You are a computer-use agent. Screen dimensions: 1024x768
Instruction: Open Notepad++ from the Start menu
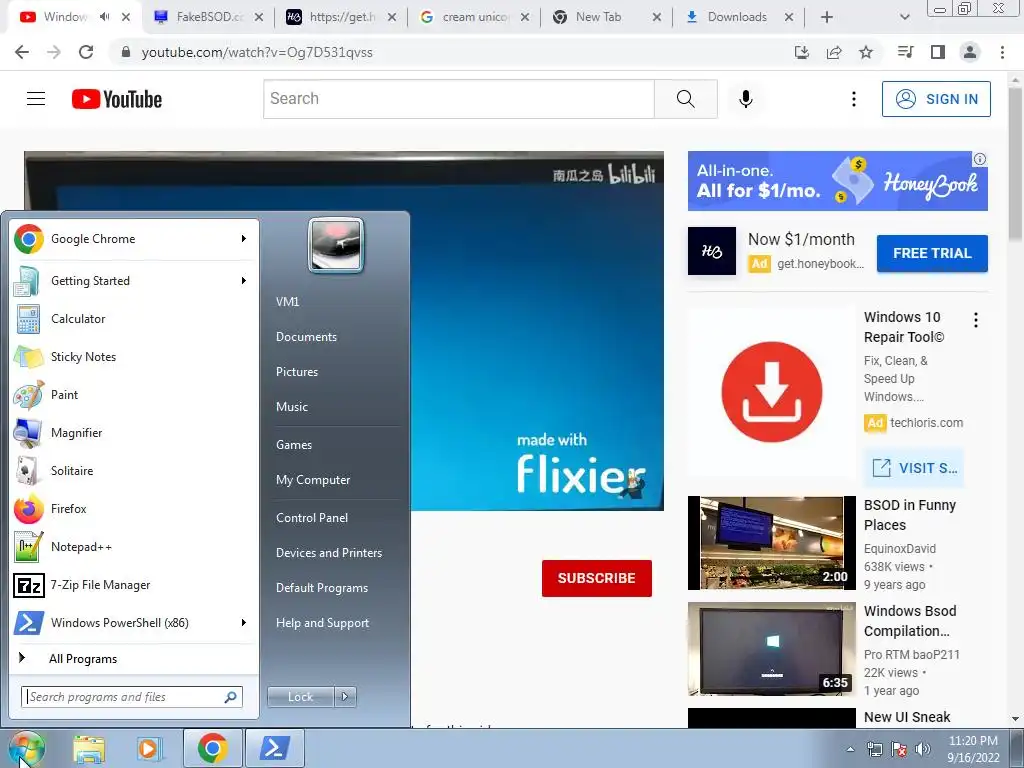pos(134,547)
